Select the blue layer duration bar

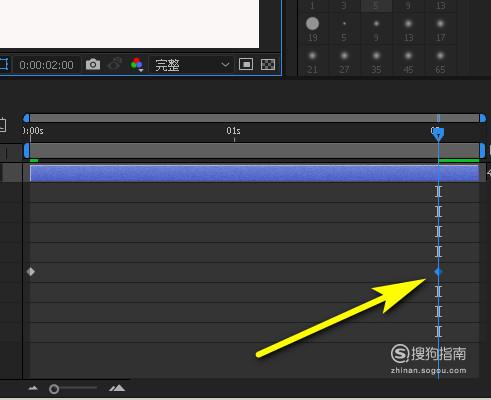click(x=255, y=173)
